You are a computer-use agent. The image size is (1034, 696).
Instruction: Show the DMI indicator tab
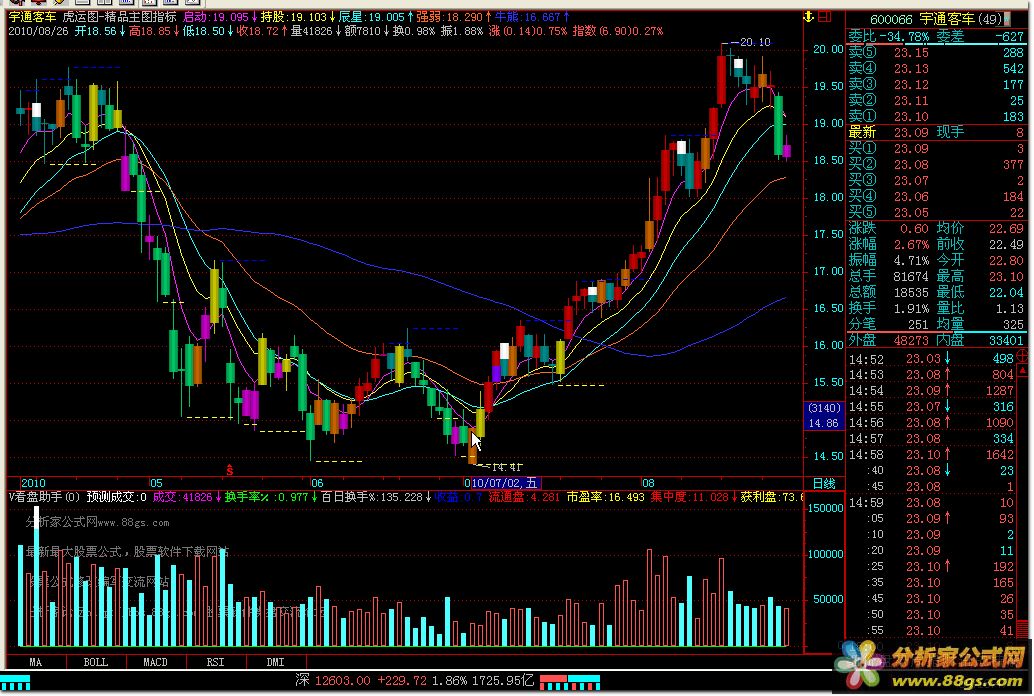coord(276,662)
